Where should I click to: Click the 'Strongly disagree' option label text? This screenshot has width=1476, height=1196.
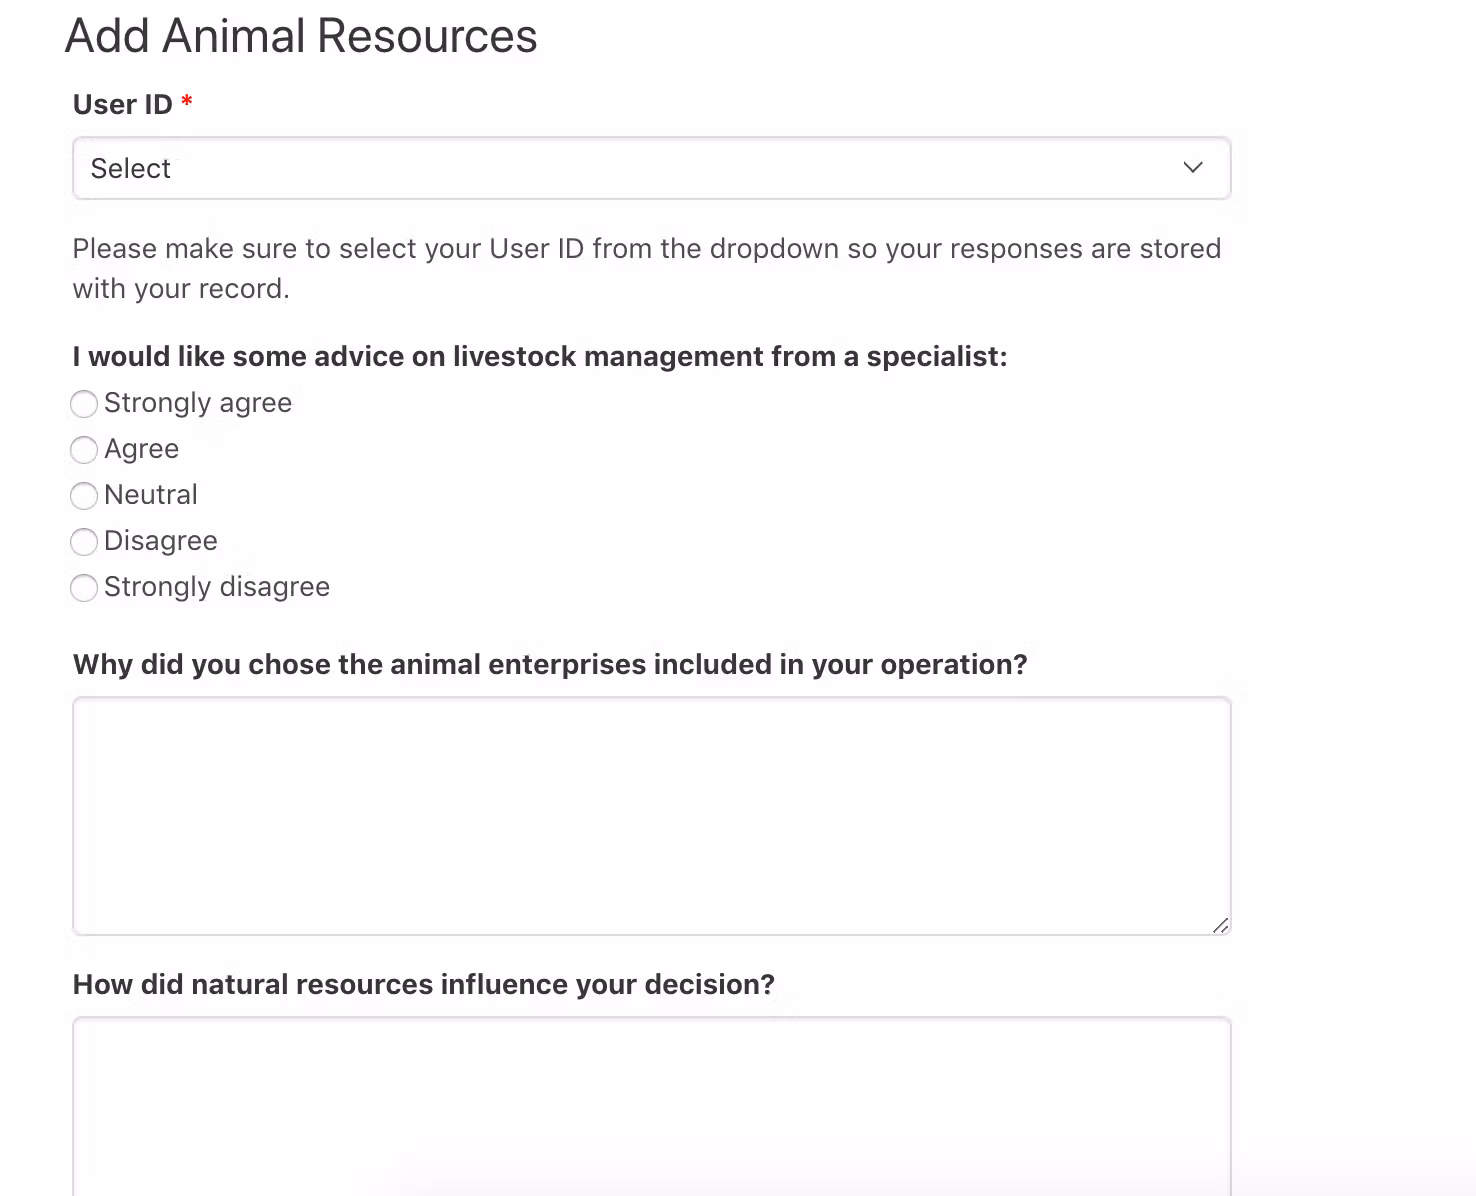point(217,587)
